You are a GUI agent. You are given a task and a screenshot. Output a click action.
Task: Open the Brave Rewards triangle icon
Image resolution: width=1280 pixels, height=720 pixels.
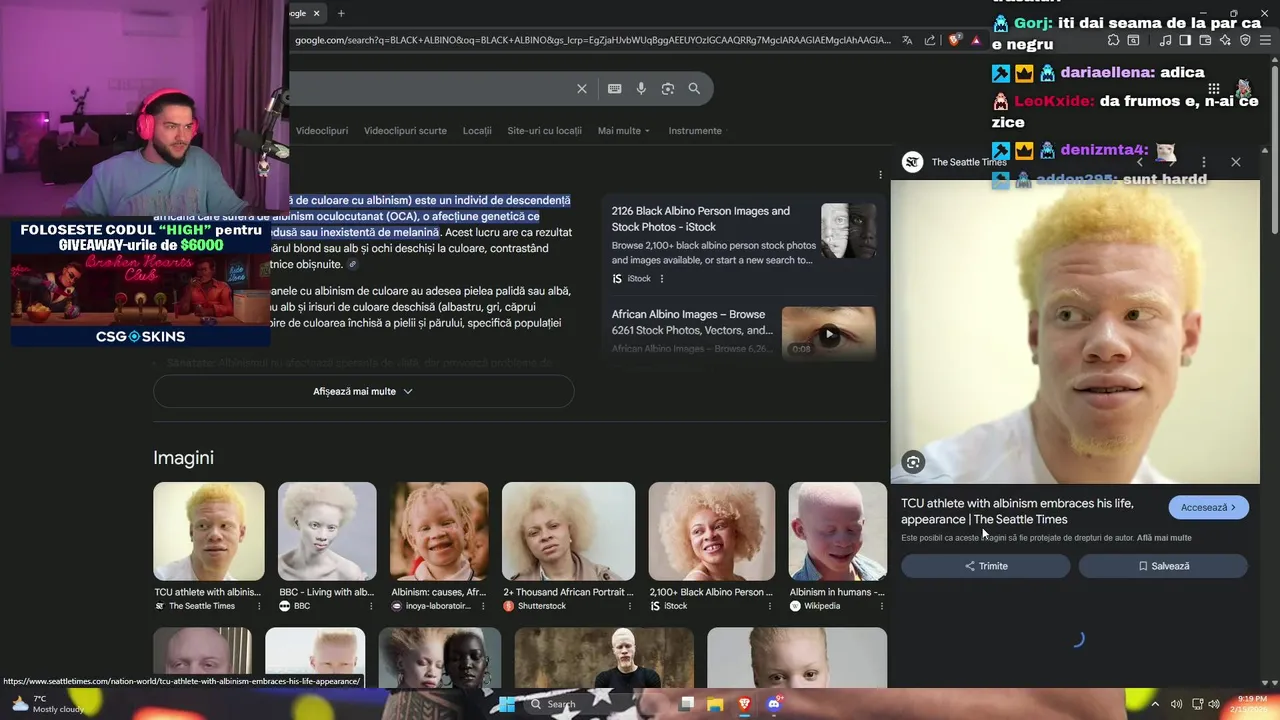976,40
